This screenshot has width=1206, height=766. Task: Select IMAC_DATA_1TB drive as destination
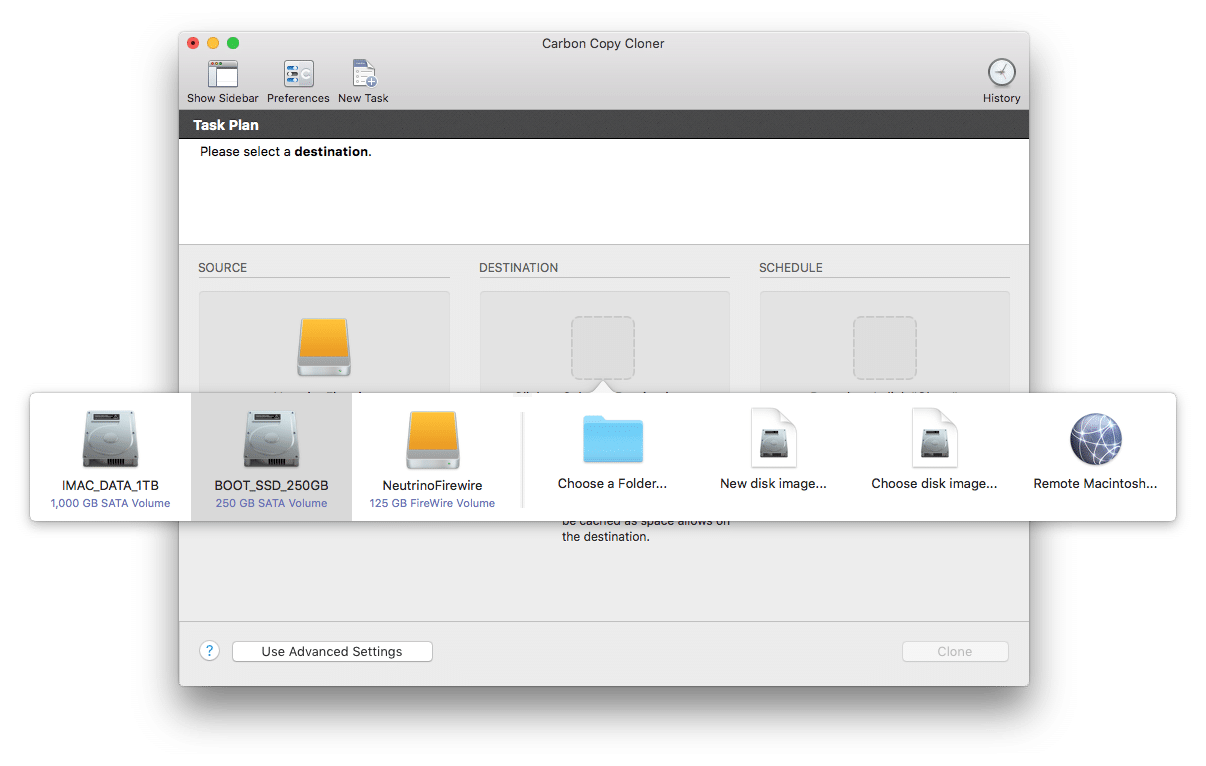point(110,441)
